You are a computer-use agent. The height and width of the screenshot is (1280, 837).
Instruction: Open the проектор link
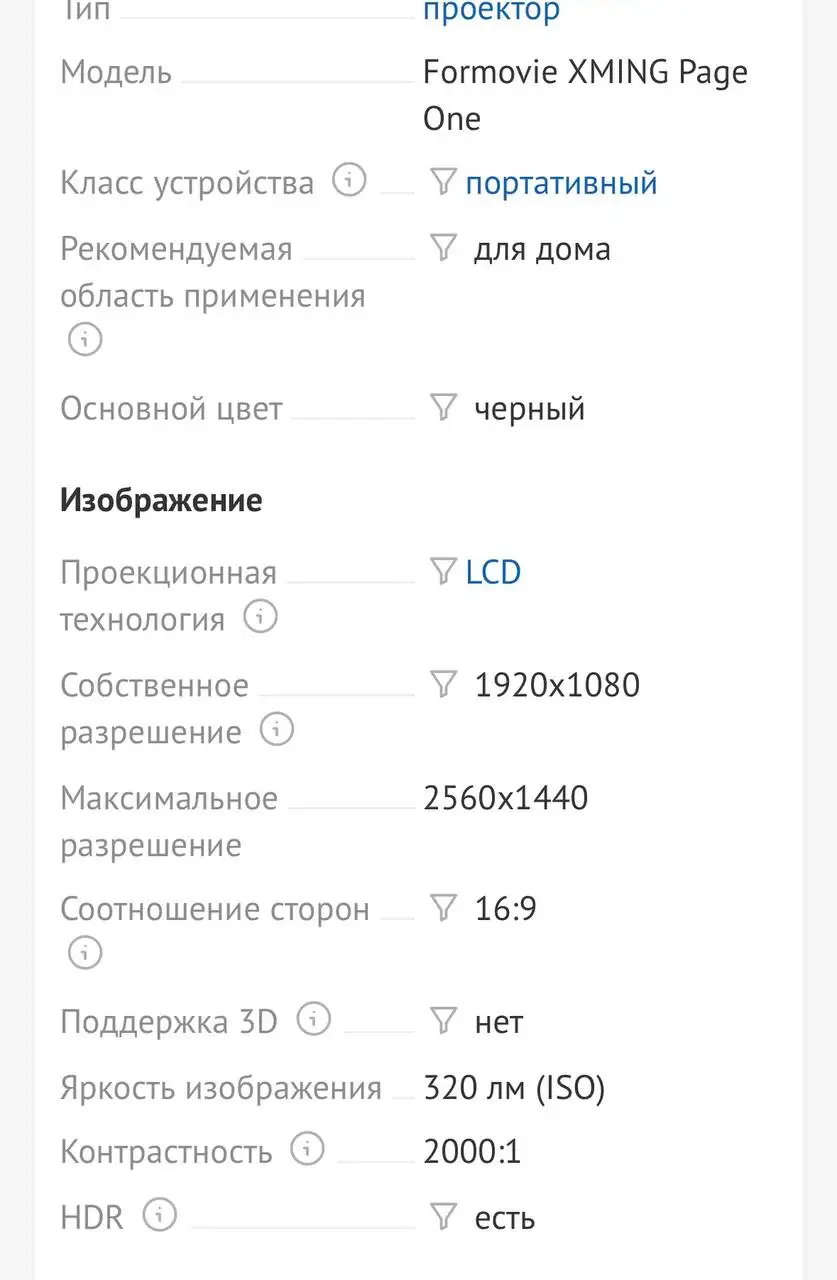tap(491, 11)
